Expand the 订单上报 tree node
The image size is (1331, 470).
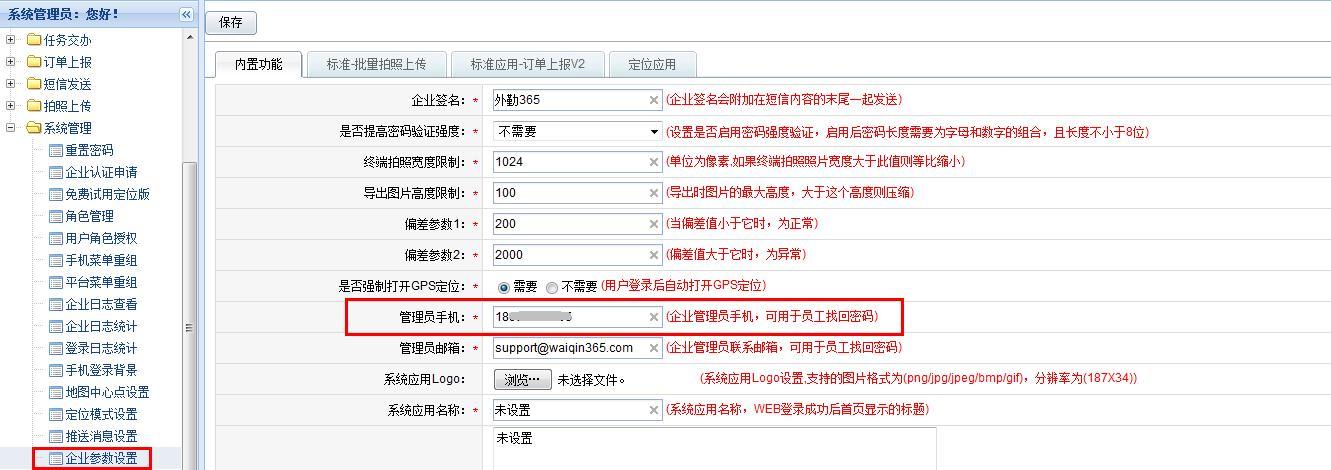[11, 62]
